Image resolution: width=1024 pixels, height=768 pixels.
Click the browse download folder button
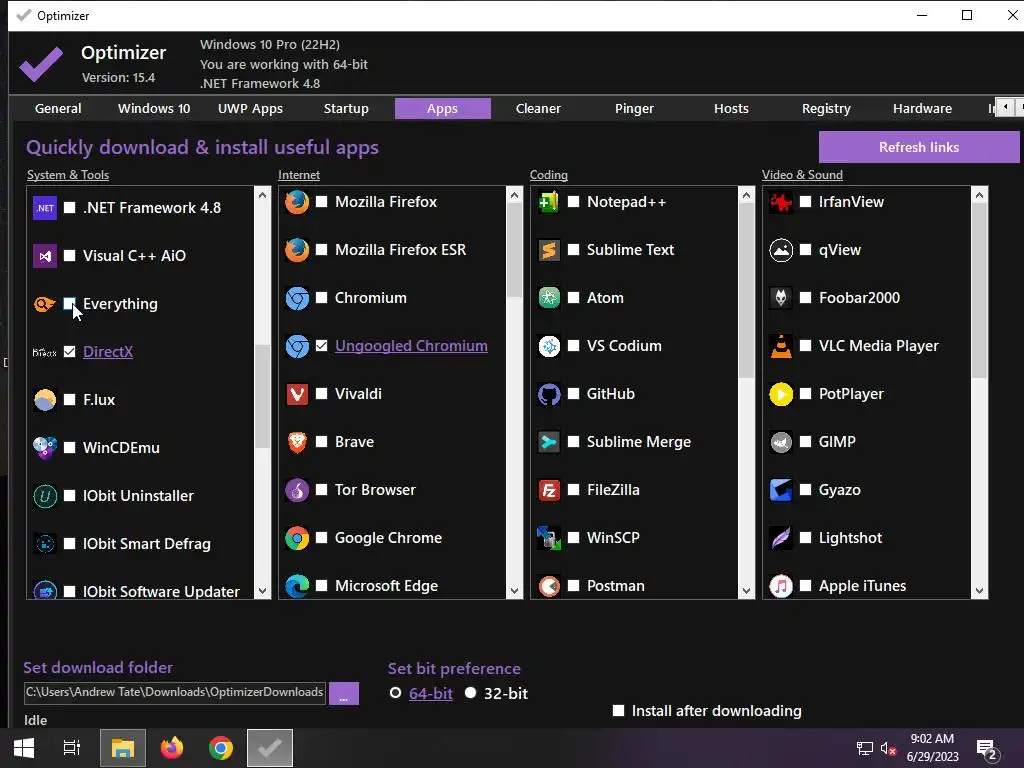click(x=344, y=694)
